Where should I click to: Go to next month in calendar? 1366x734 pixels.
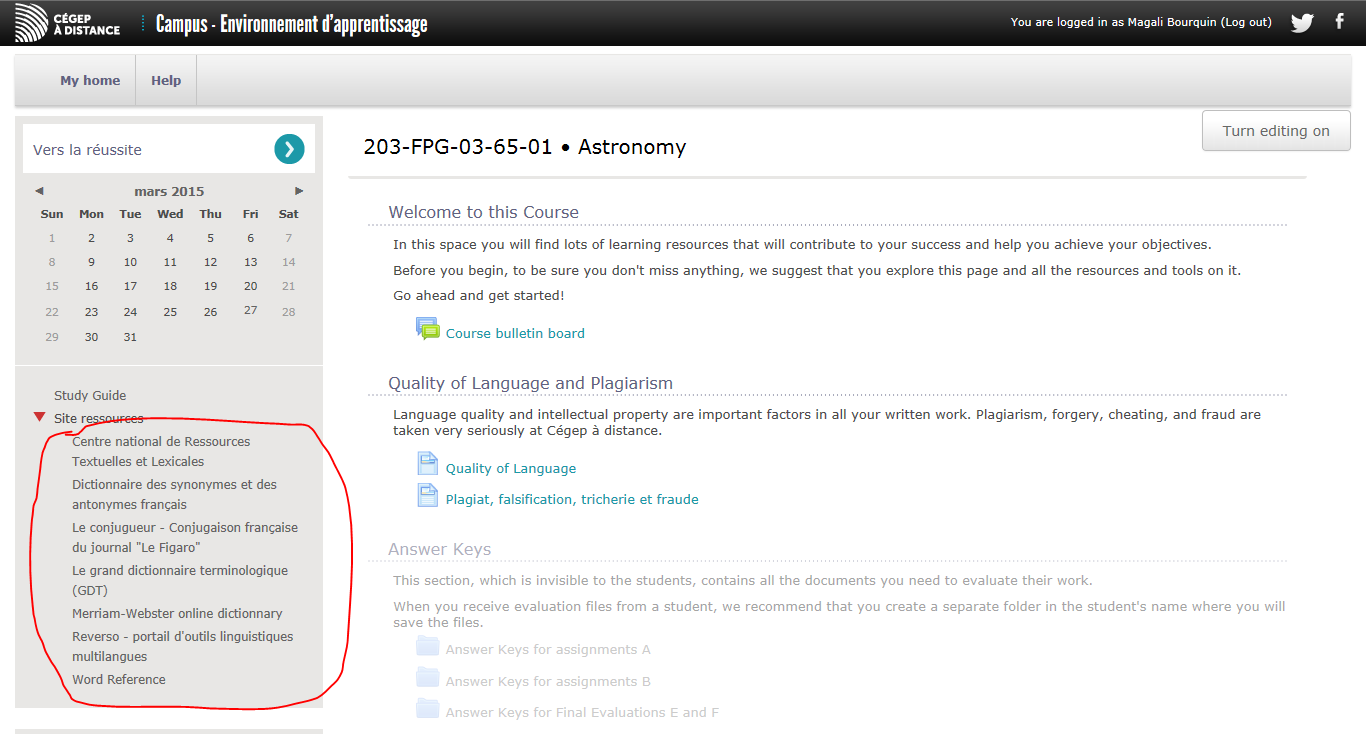click(x=299, y=191)
